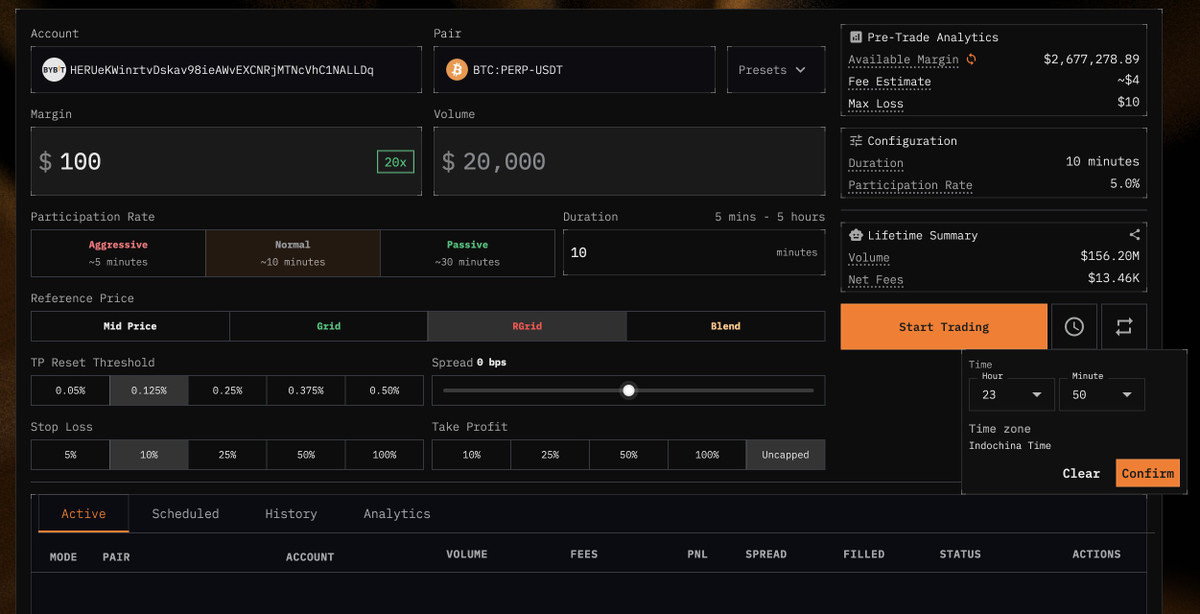Set Stop Loss to 5%
This screenshot has height=614, width=1200.
[70, 454]
